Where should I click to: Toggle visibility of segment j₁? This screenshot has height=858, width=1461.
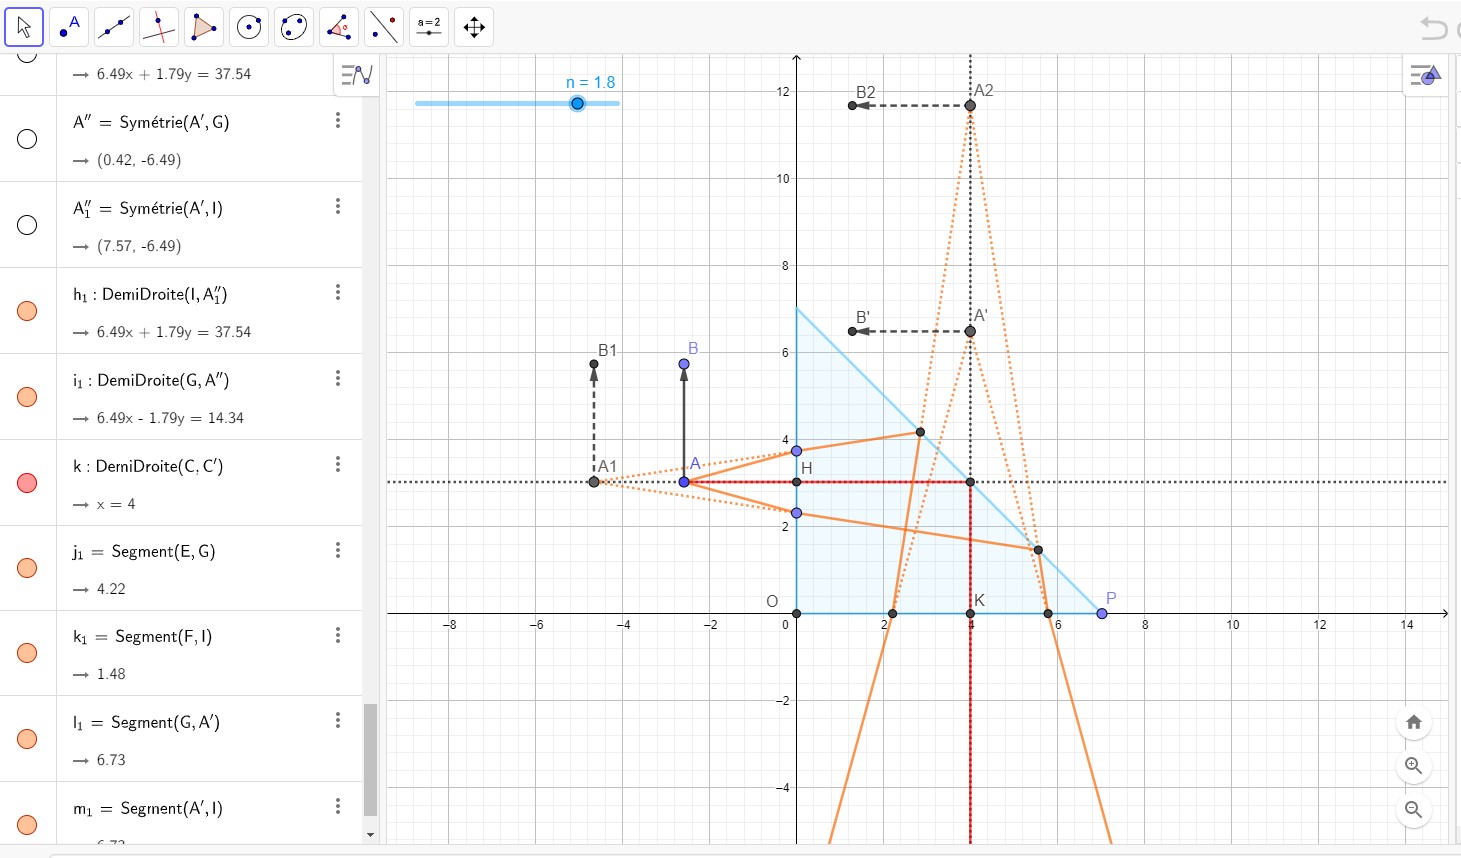27,568
